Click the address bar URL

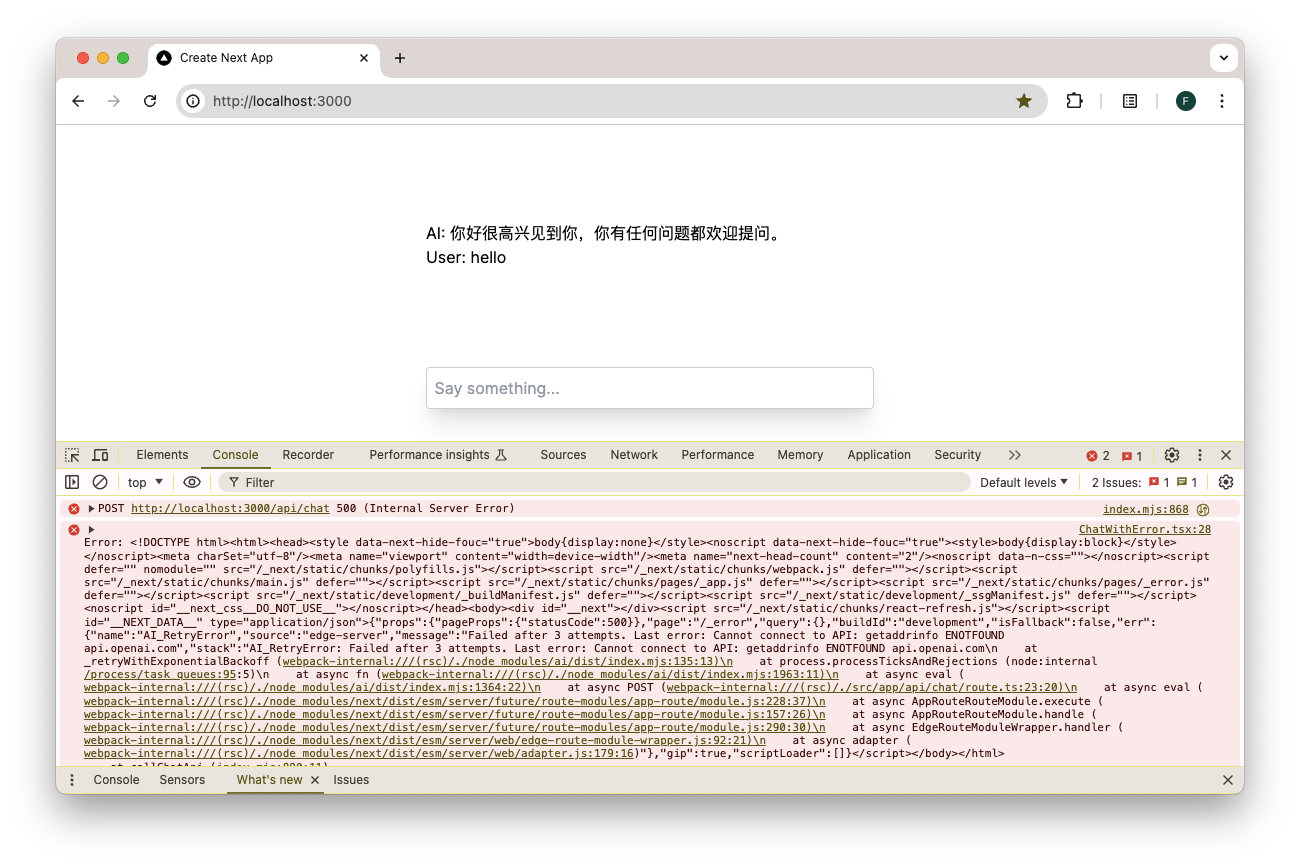[282, 101]
